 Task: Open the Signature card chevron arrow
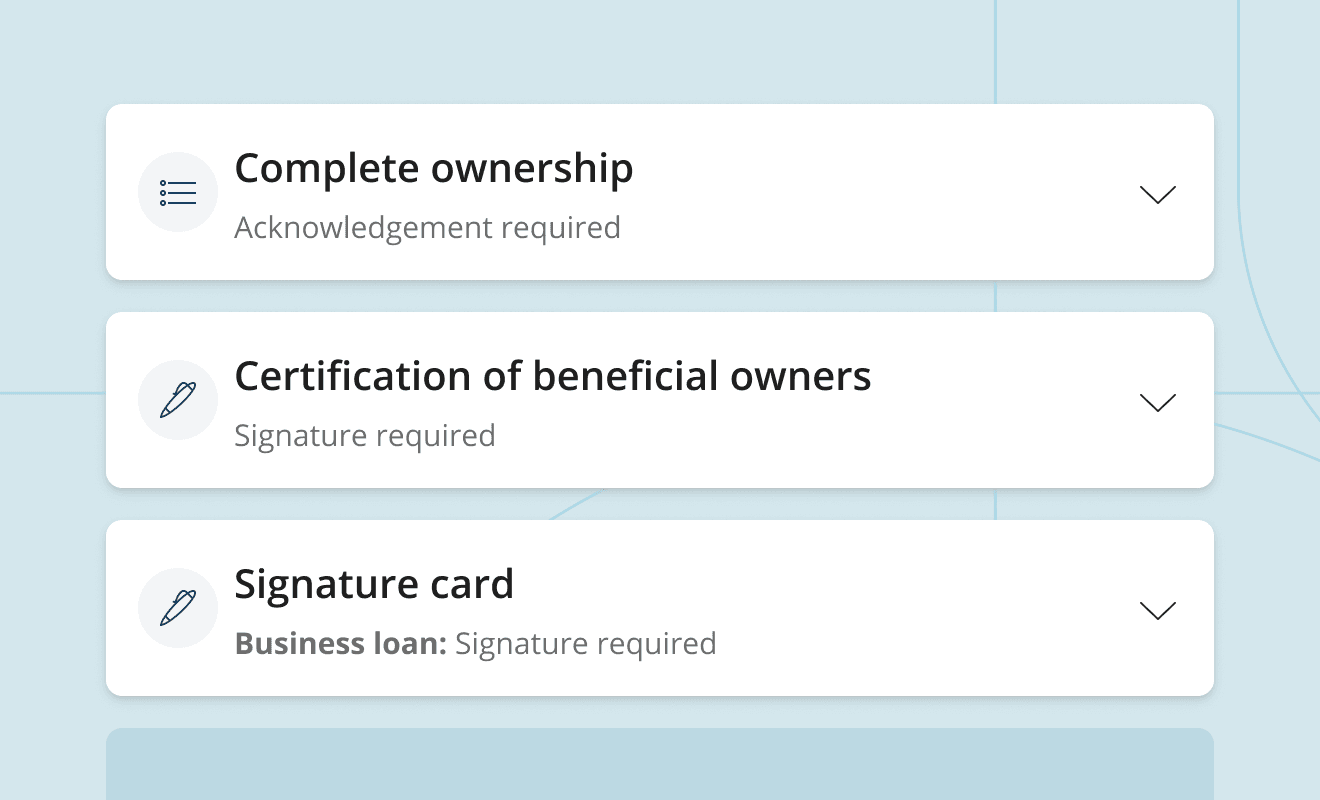click(x=1157, y=610)
